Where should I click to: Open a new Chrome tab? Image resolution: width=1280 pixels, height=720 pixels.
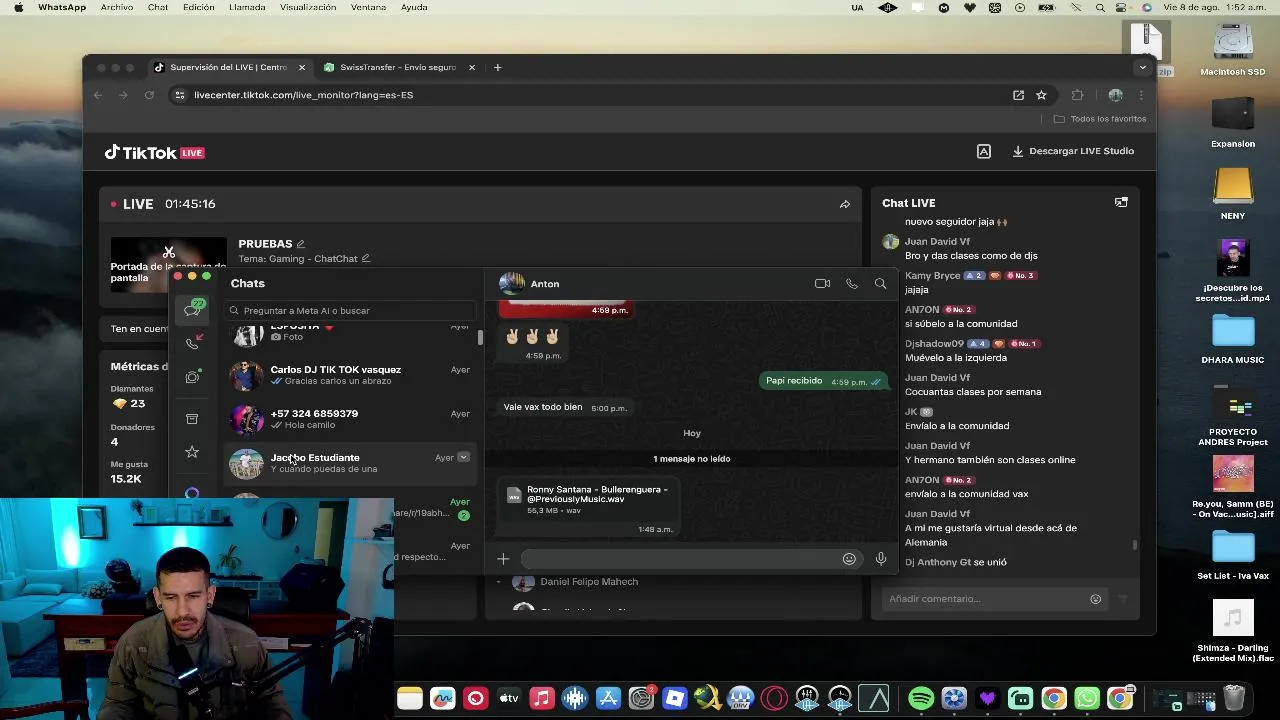coord(497,67)
